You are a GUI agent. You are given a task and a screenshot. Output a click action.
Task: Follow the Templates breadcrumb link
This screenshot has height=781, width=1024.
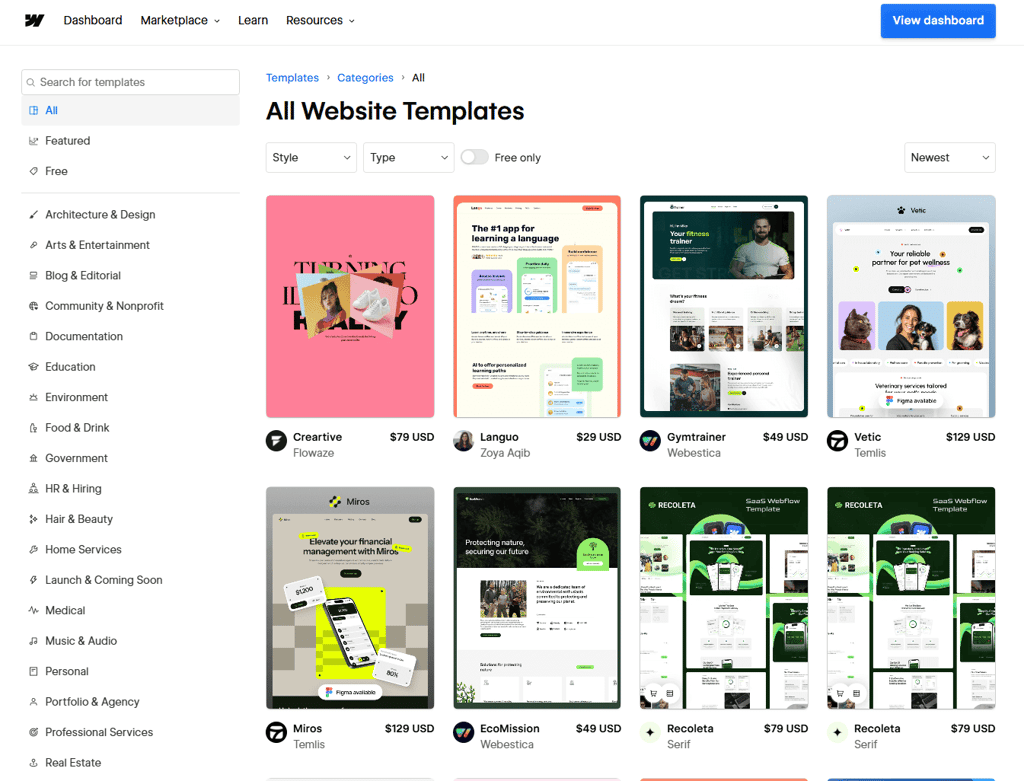pyautogui.click(x=293, y=78)
